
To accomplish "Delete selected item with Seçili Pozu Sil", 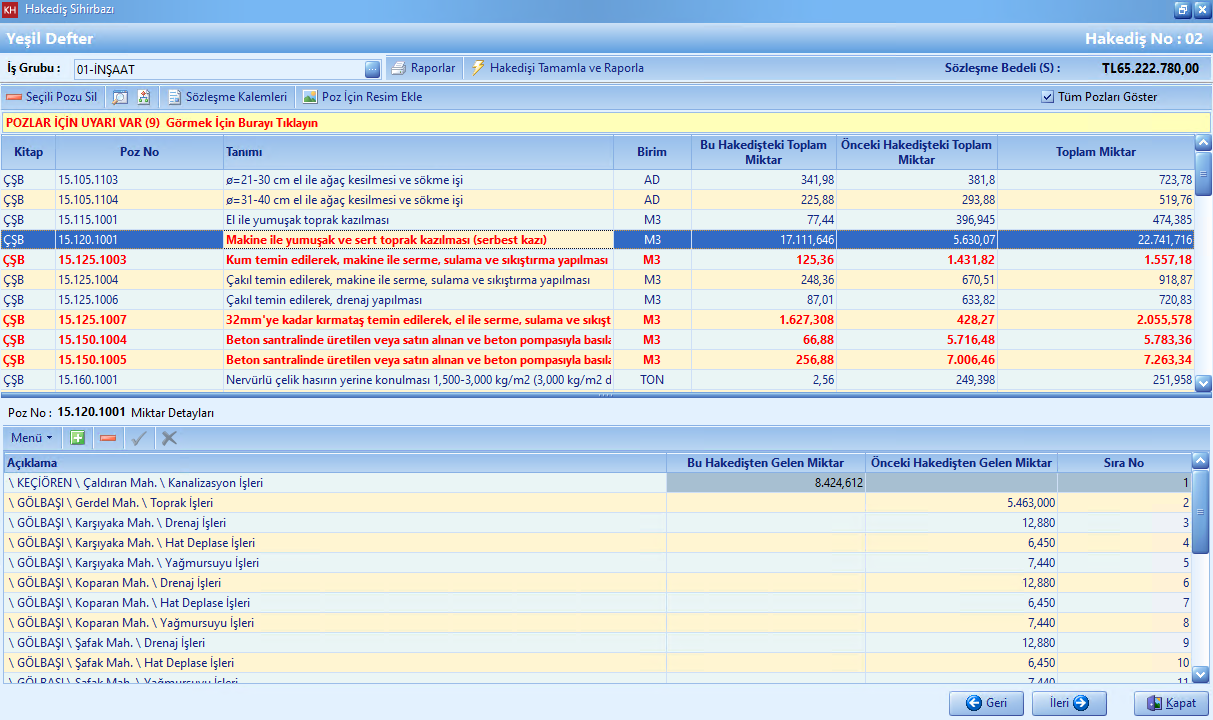I will 52,97.
